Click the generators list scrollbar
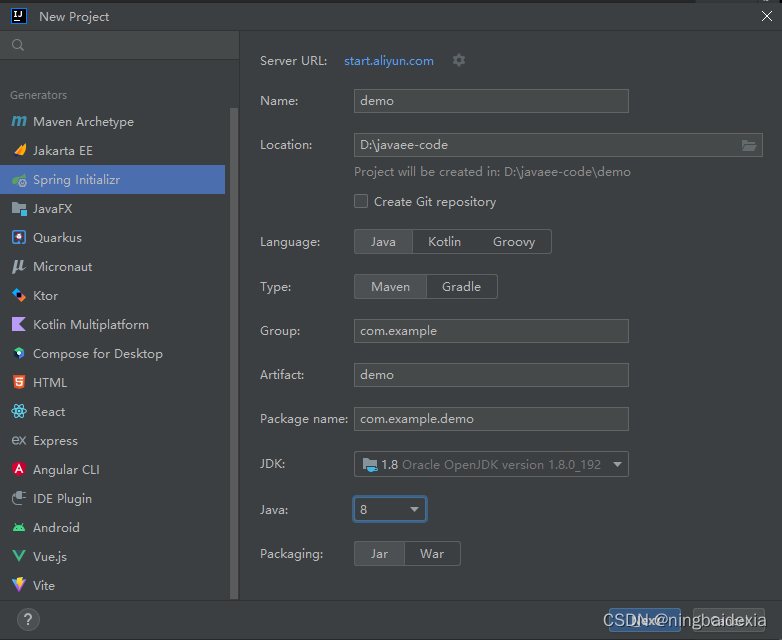782x640 pixels. (x=234, y=353)
